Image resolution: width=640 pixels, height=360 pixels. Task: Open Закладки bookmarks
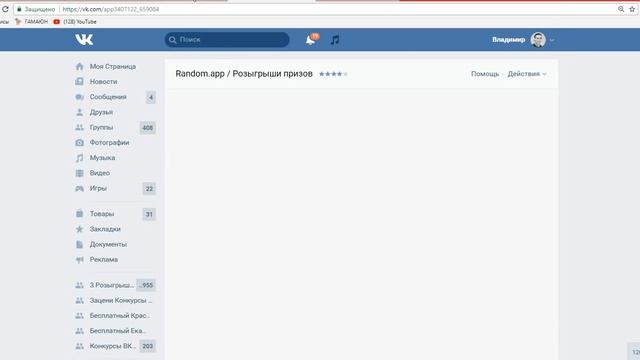(105, 229)
